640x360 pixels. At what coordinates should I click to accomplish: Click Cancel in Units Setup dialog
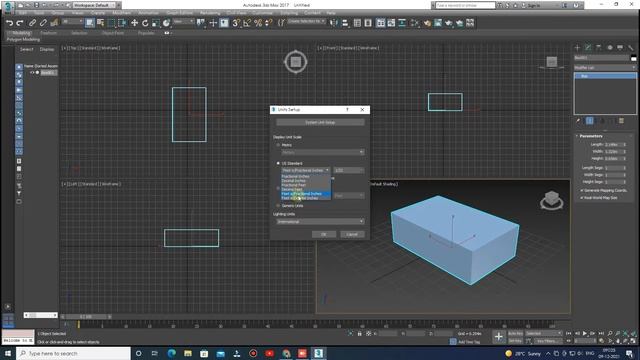point(352,234)
